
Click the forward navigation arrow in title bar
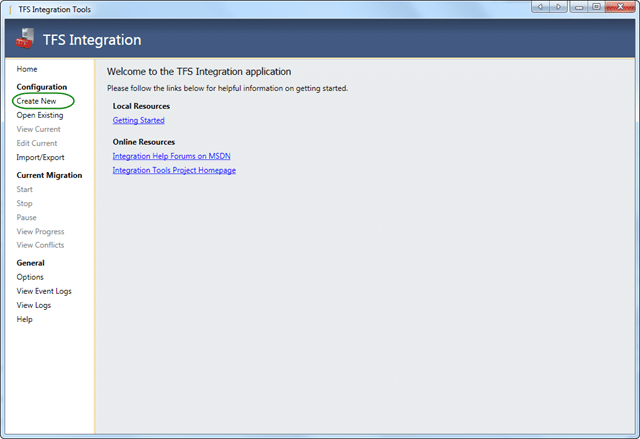point(558,7)
